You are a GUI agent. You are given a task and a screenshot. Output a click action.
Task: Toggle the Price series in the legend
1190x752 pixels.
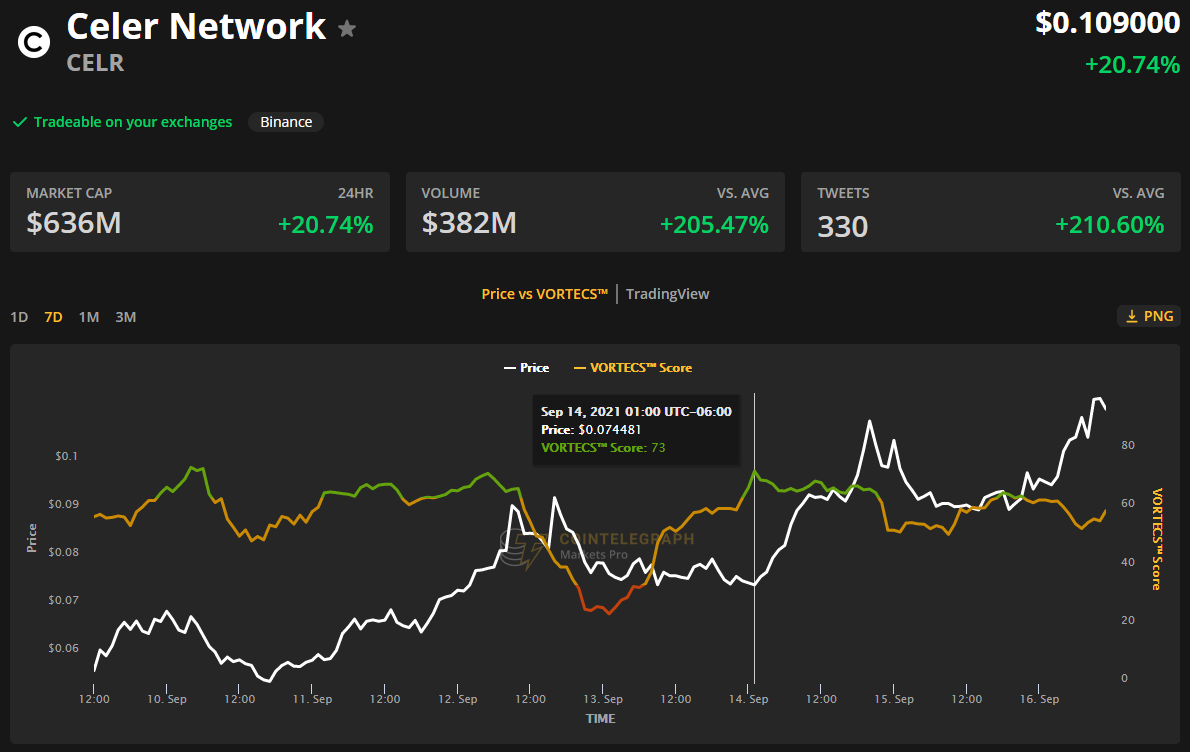click(x=526, y=367)
